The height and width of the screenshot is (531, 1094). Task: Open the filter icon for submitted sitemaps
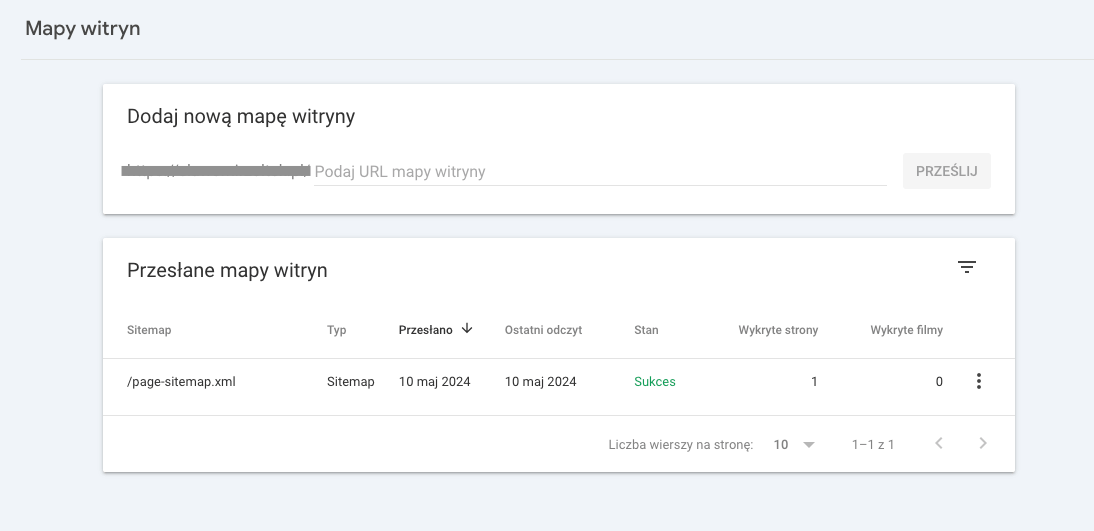click(x=966, y=267)
